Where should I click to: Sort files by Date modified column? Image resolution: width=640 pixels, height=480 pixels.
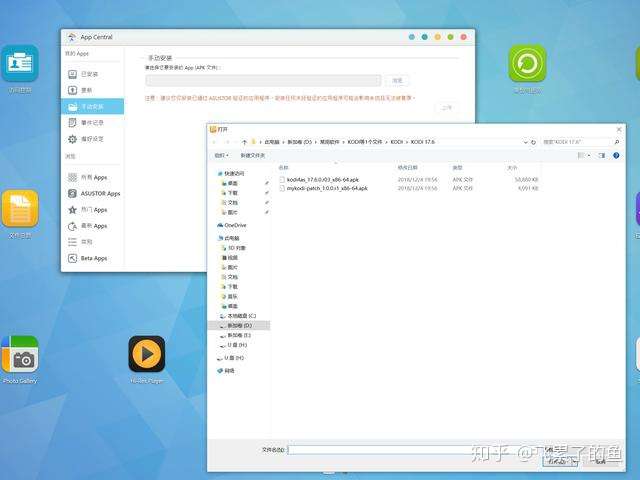tap(407, 168)
